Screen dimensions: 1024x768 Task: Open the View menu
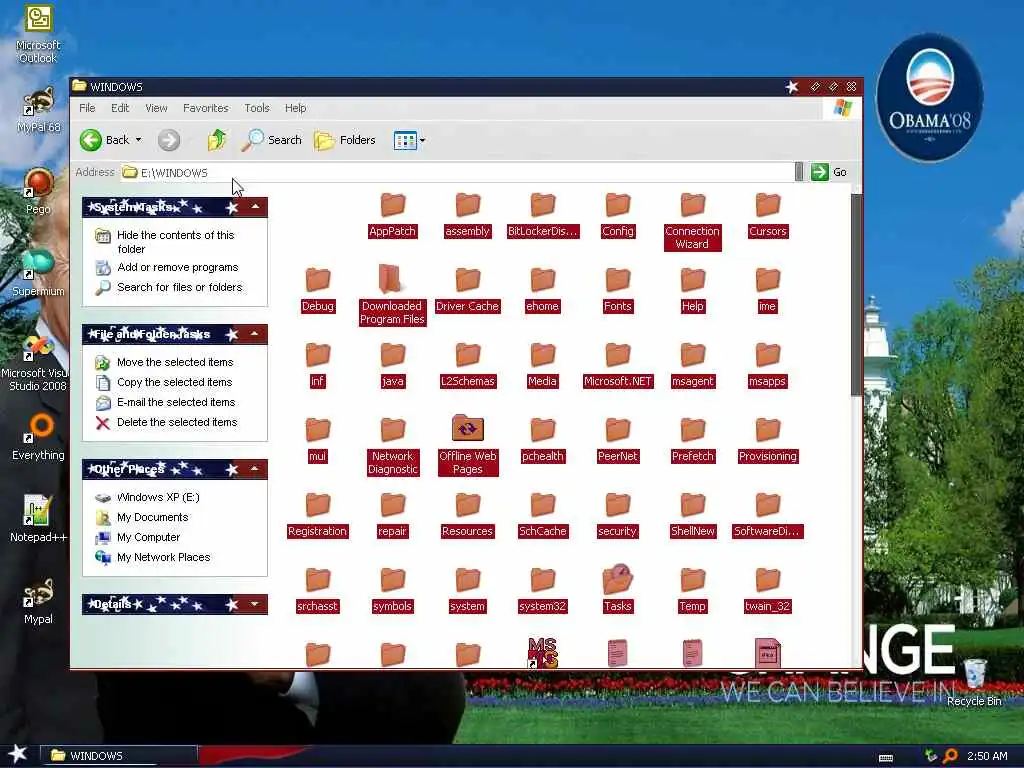156,108
